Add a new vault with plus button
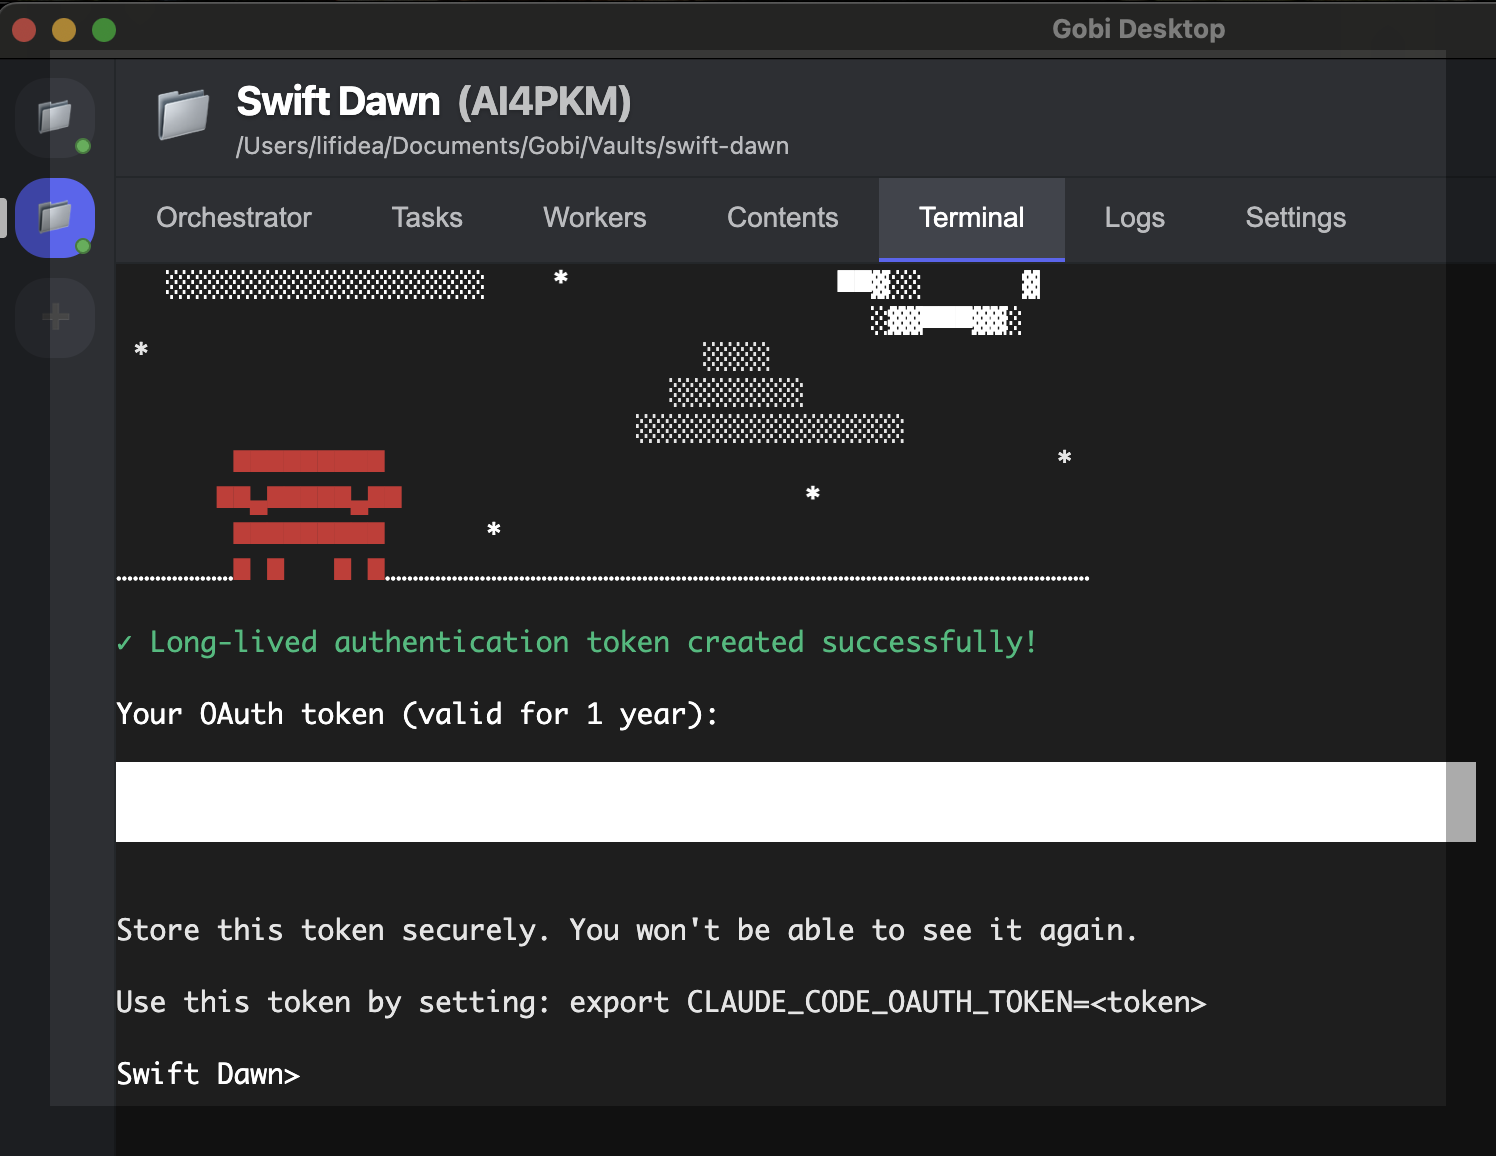The width and height of the screenshot is (1496, 1156). [55, 318]
